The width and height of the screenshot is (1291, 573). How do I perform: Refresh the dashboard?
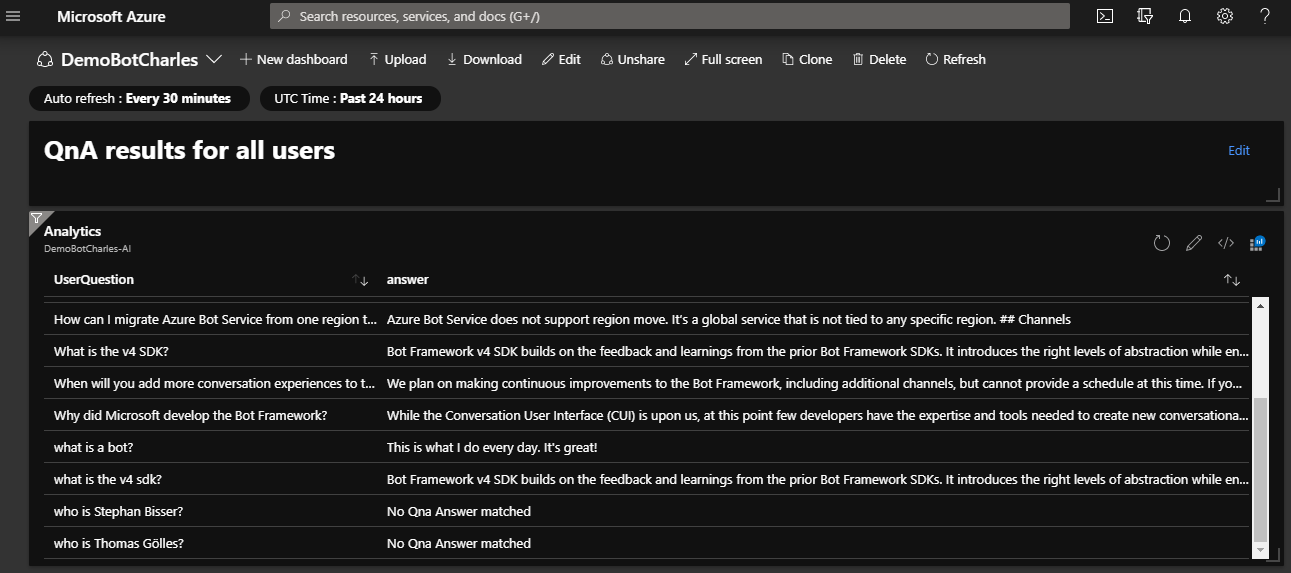click(x=956, y=60)
